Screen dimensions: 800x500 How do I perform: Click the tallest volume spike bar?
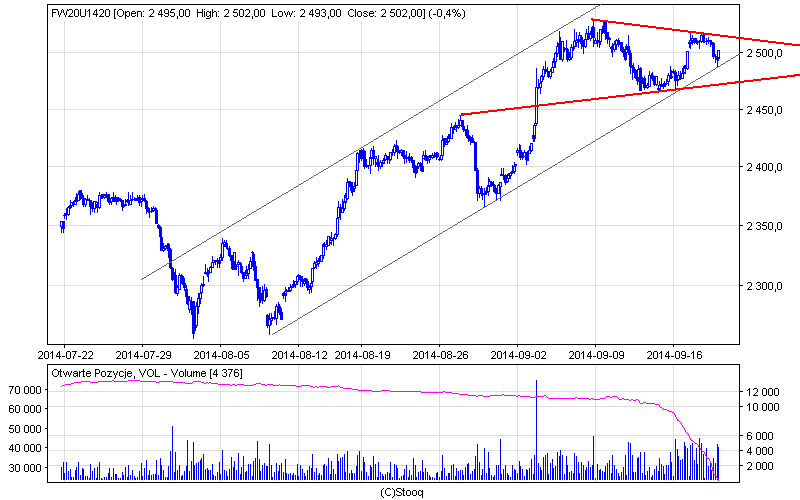[x=536, y=430]
